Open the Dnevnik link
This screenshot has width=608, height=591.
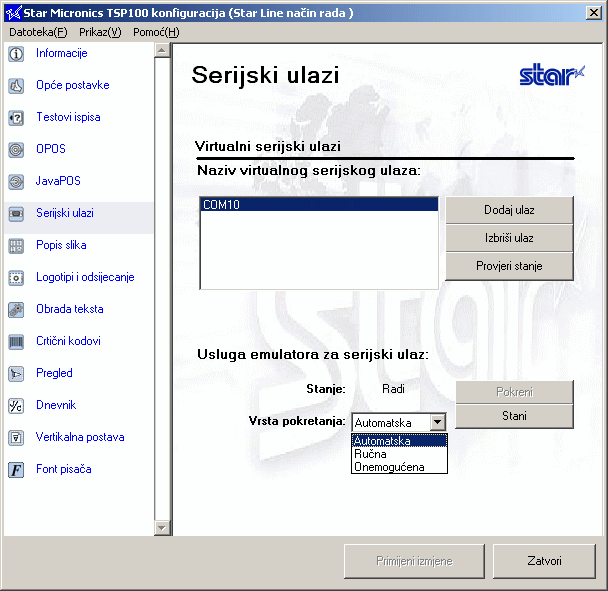click(x=56, y=405)
